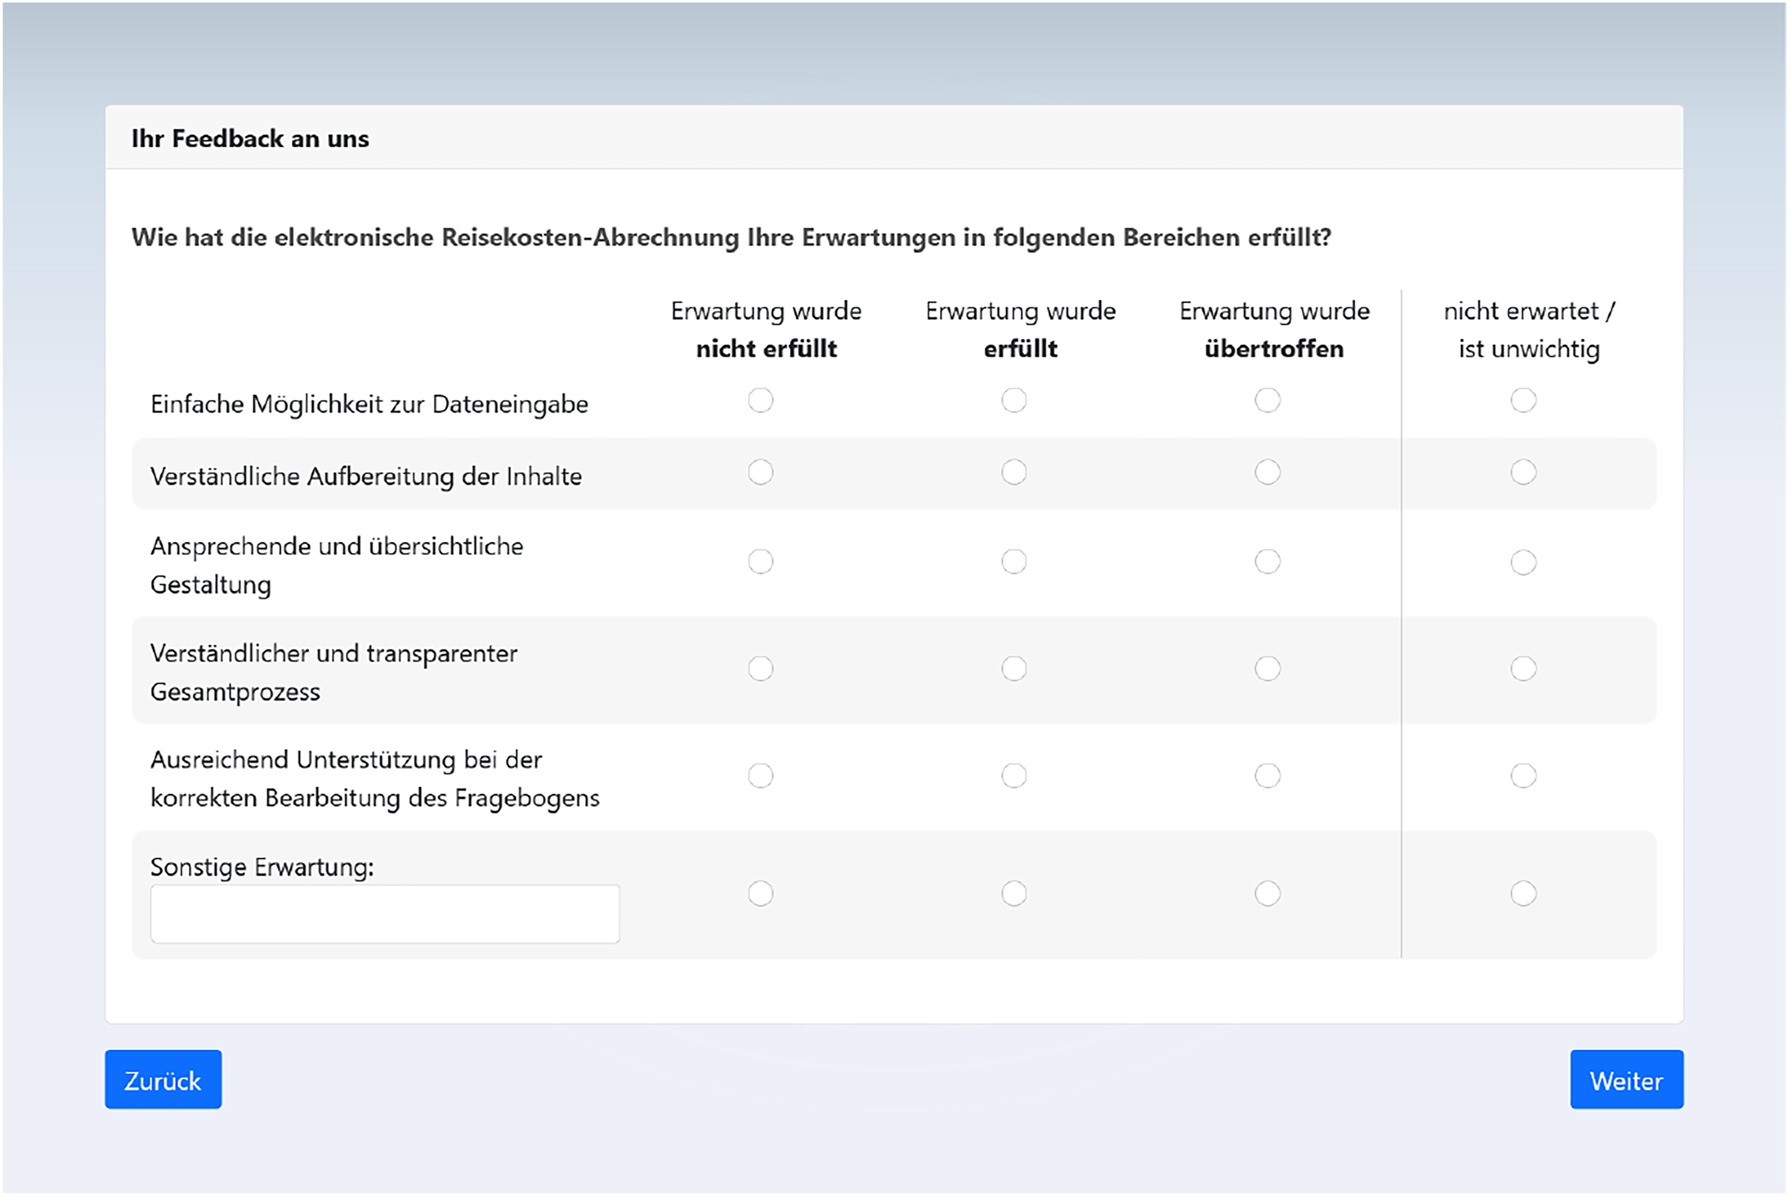Click into the Sonstige Erwartung text field
This screenshot has height=1197, width=1789.
click(384, 913)
